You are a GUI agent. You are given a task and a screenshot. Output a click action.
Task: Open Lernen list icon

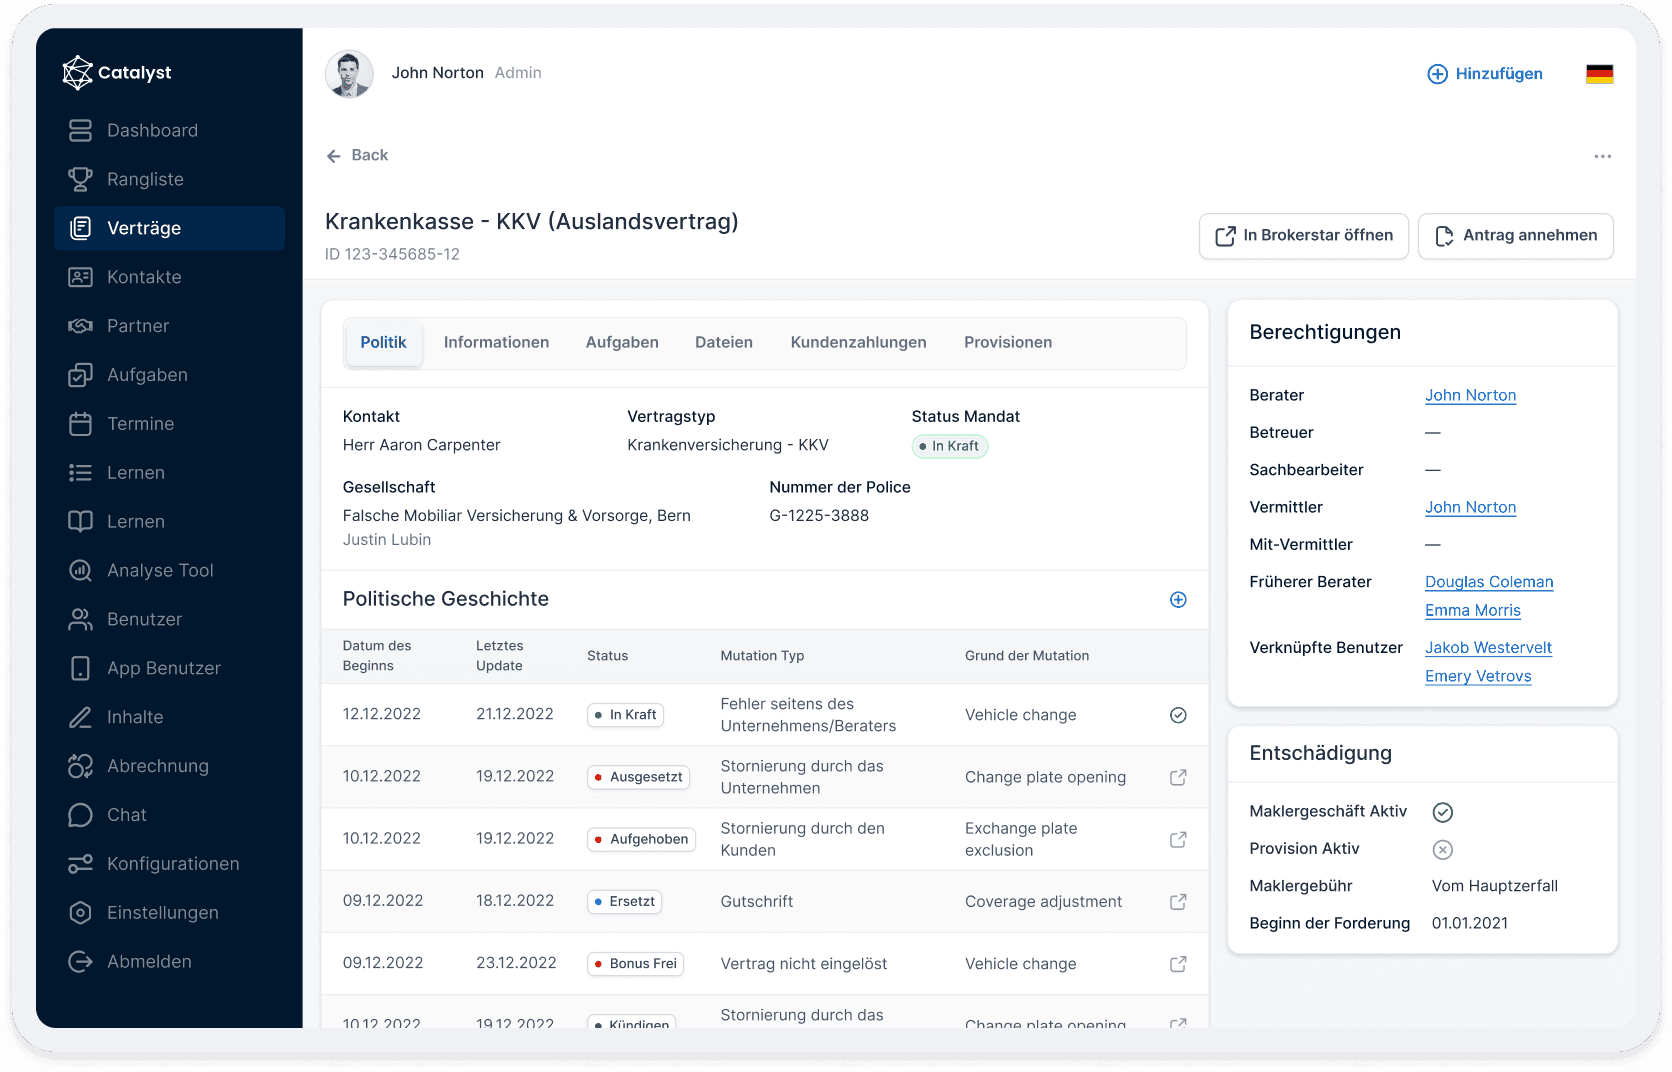pos(80,473)
